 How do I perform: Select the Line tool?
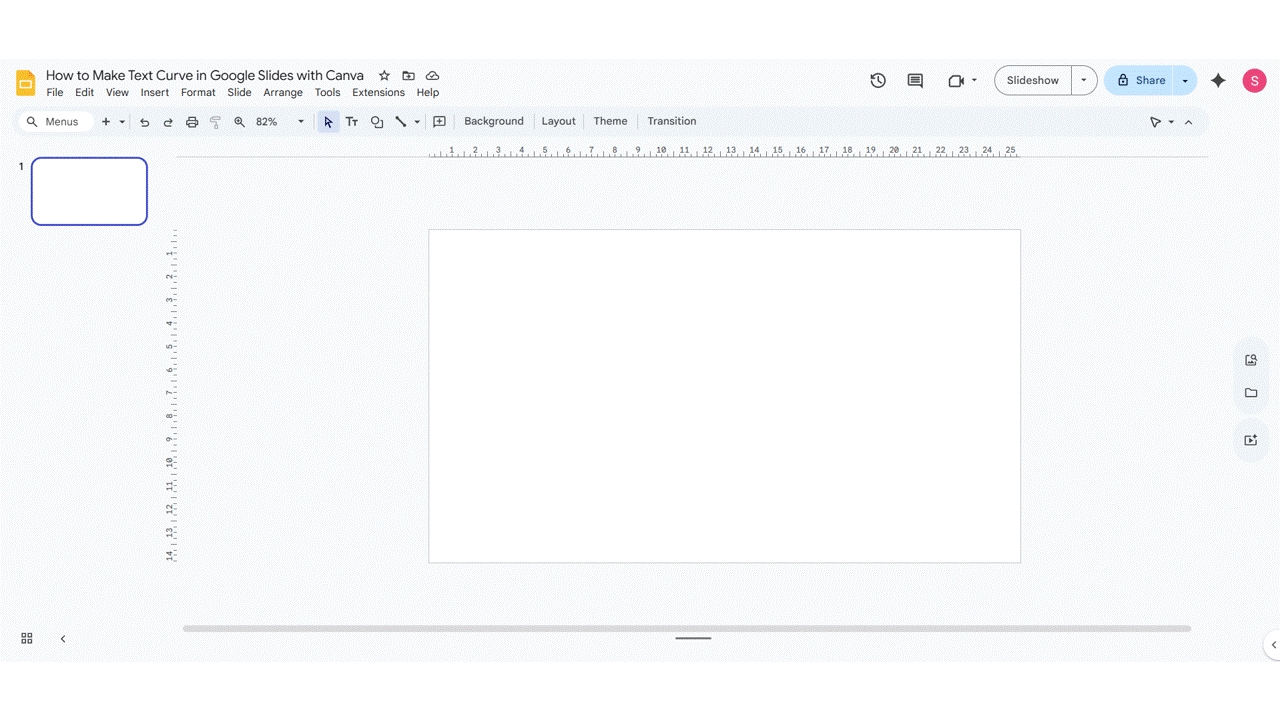coord(401,122)
